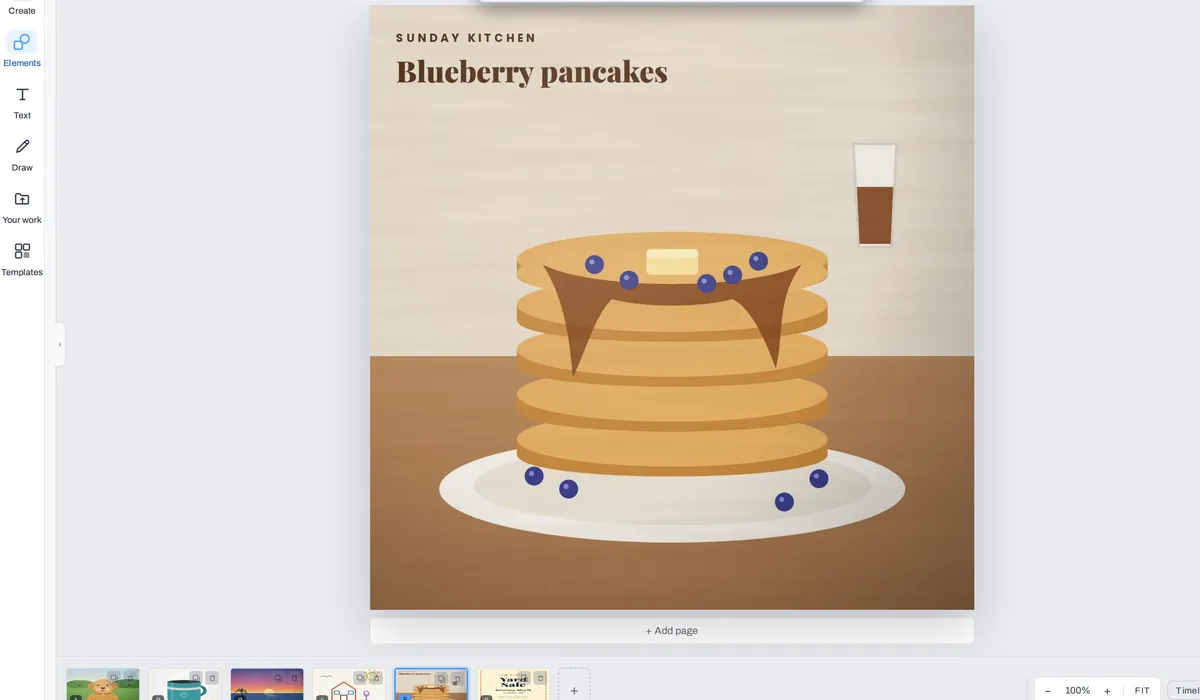Duplicate the pancakes page thumbnail
The height and width of the screenshot is (700, 1200).
click(x=441, y=678)
